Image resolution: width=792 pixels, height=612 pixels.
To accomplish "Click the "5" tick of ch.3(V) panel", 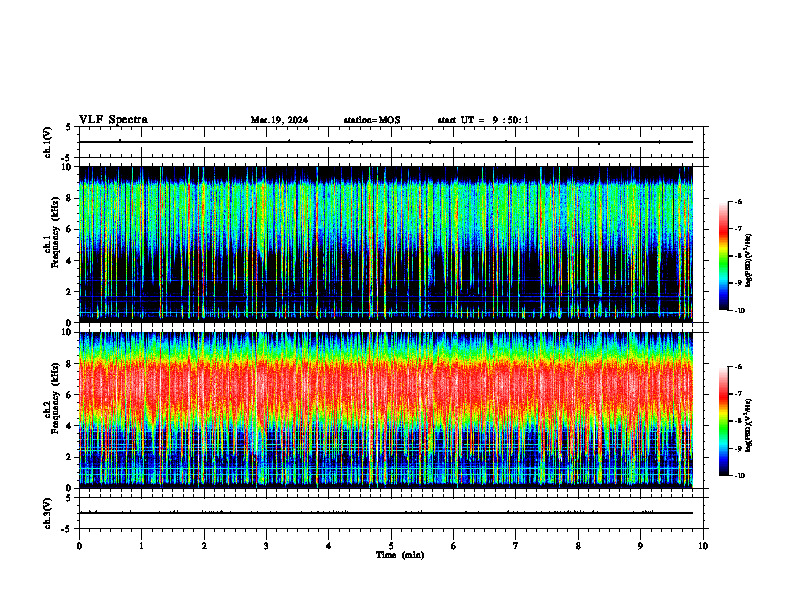I will tap(69, 498).
